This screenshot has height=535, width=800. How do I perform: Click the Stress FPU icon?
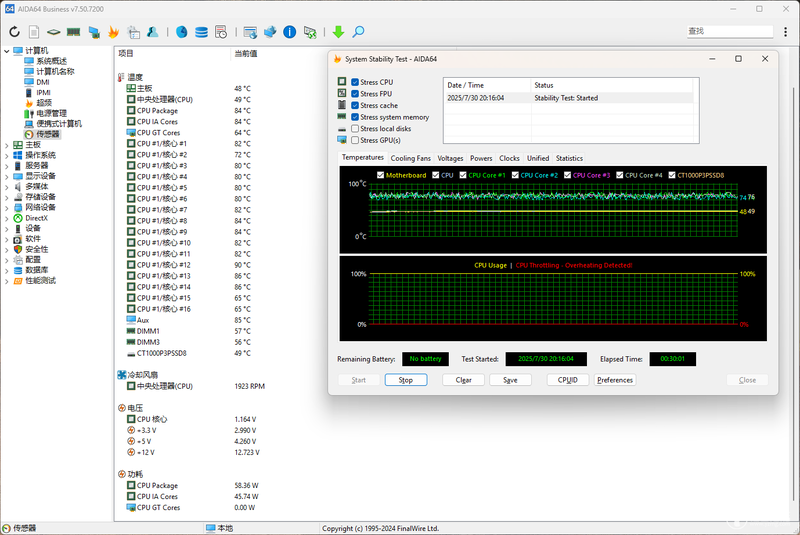coord(342,93)
